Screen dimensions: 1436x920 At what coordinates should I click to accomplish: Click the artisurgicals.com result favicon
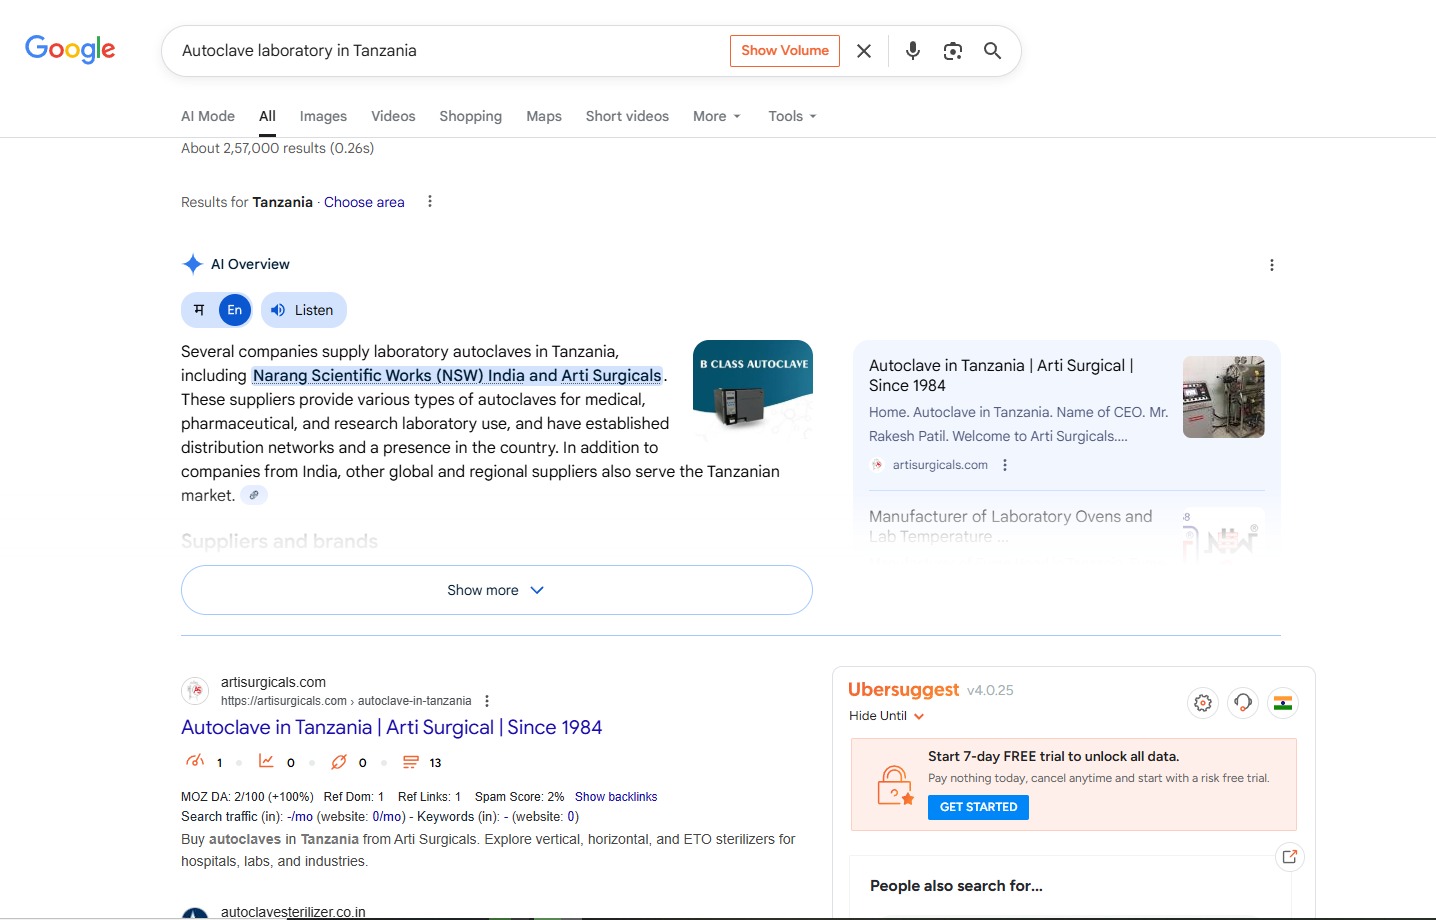(x=195, y=691)
